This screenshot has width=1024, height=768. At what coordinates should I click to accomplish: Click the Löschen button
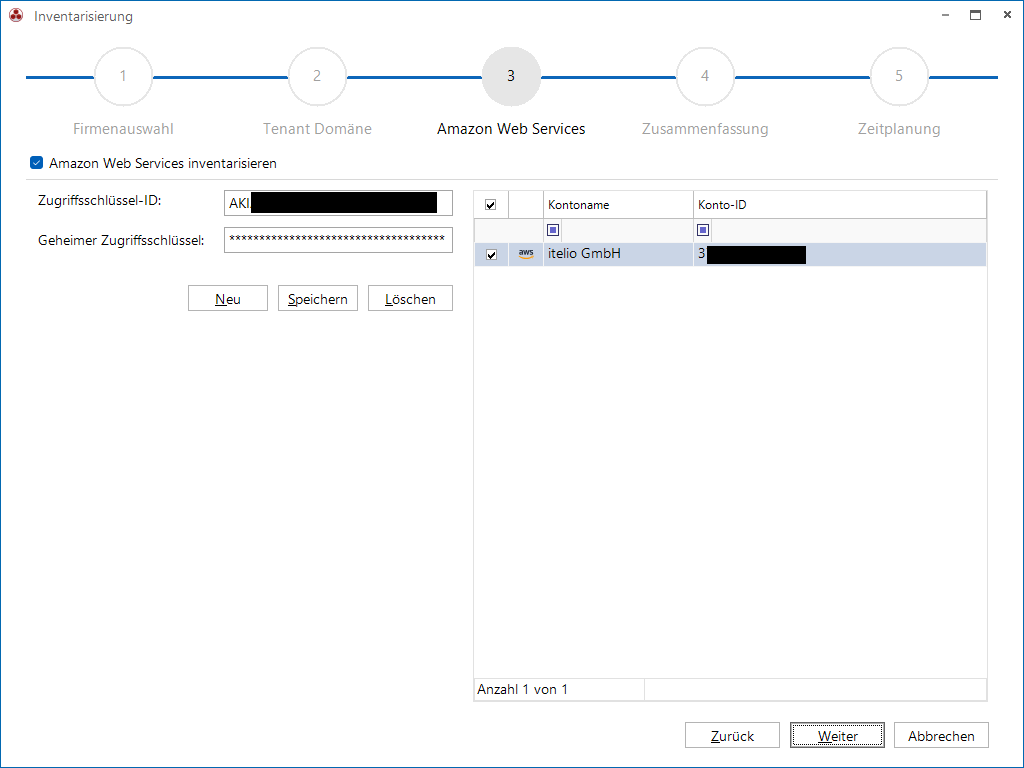410,298
